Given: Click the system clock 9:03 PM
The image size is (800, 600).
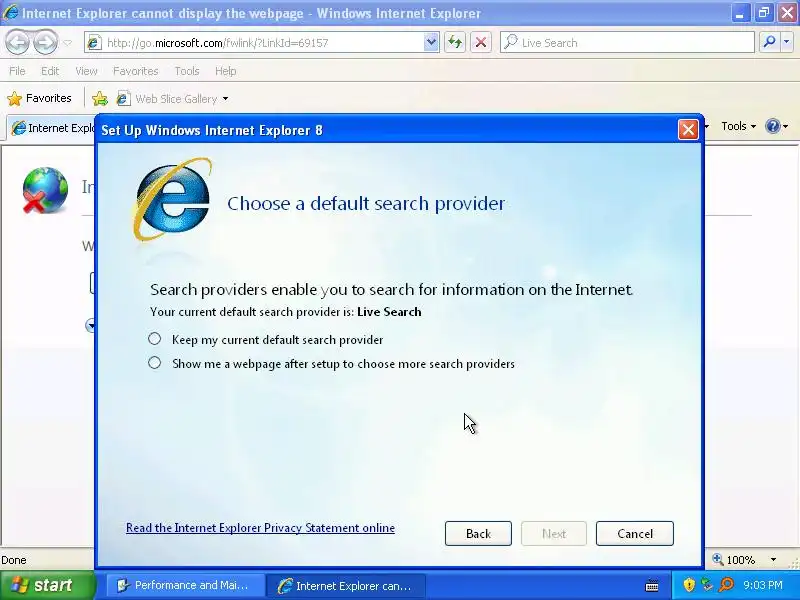Looking at the screenshot, I should click(x=763, y=585).
